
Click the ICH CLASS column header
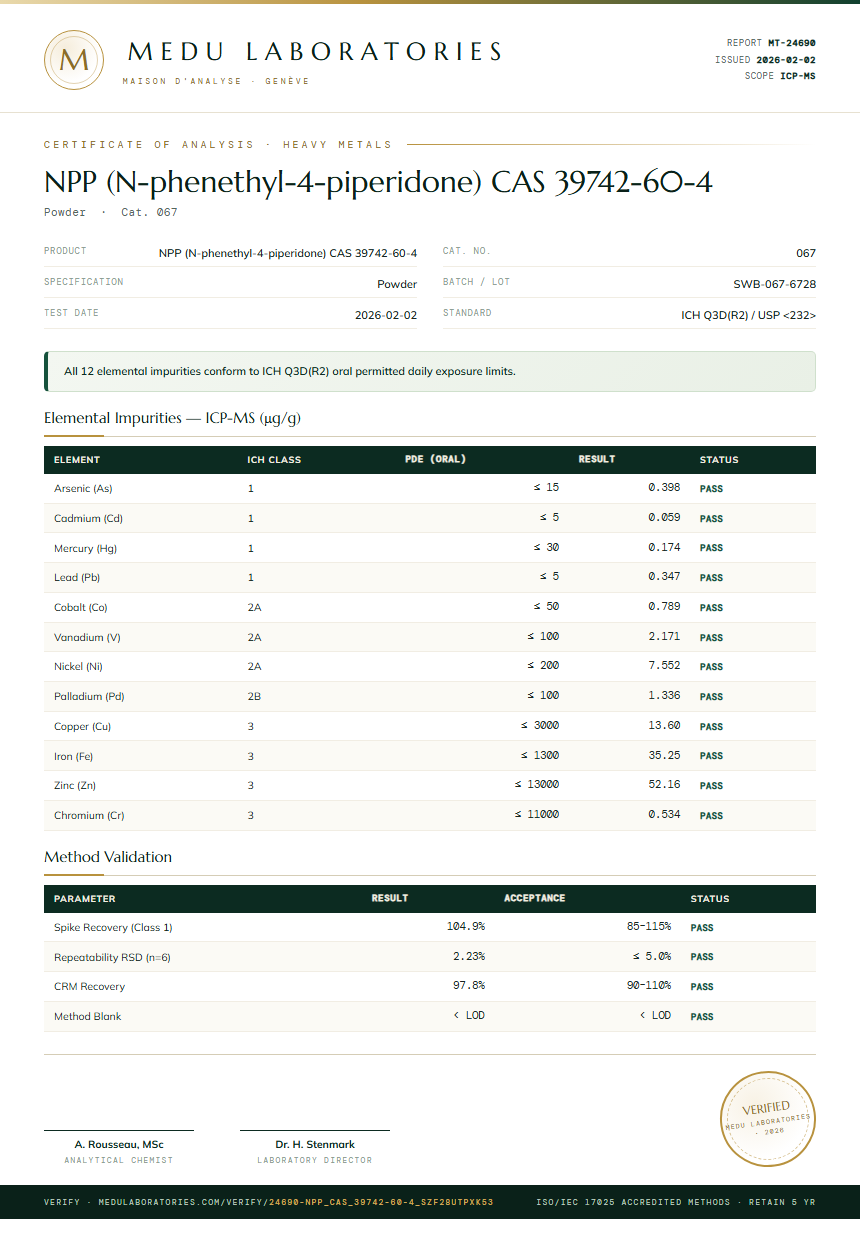point(274,460)
